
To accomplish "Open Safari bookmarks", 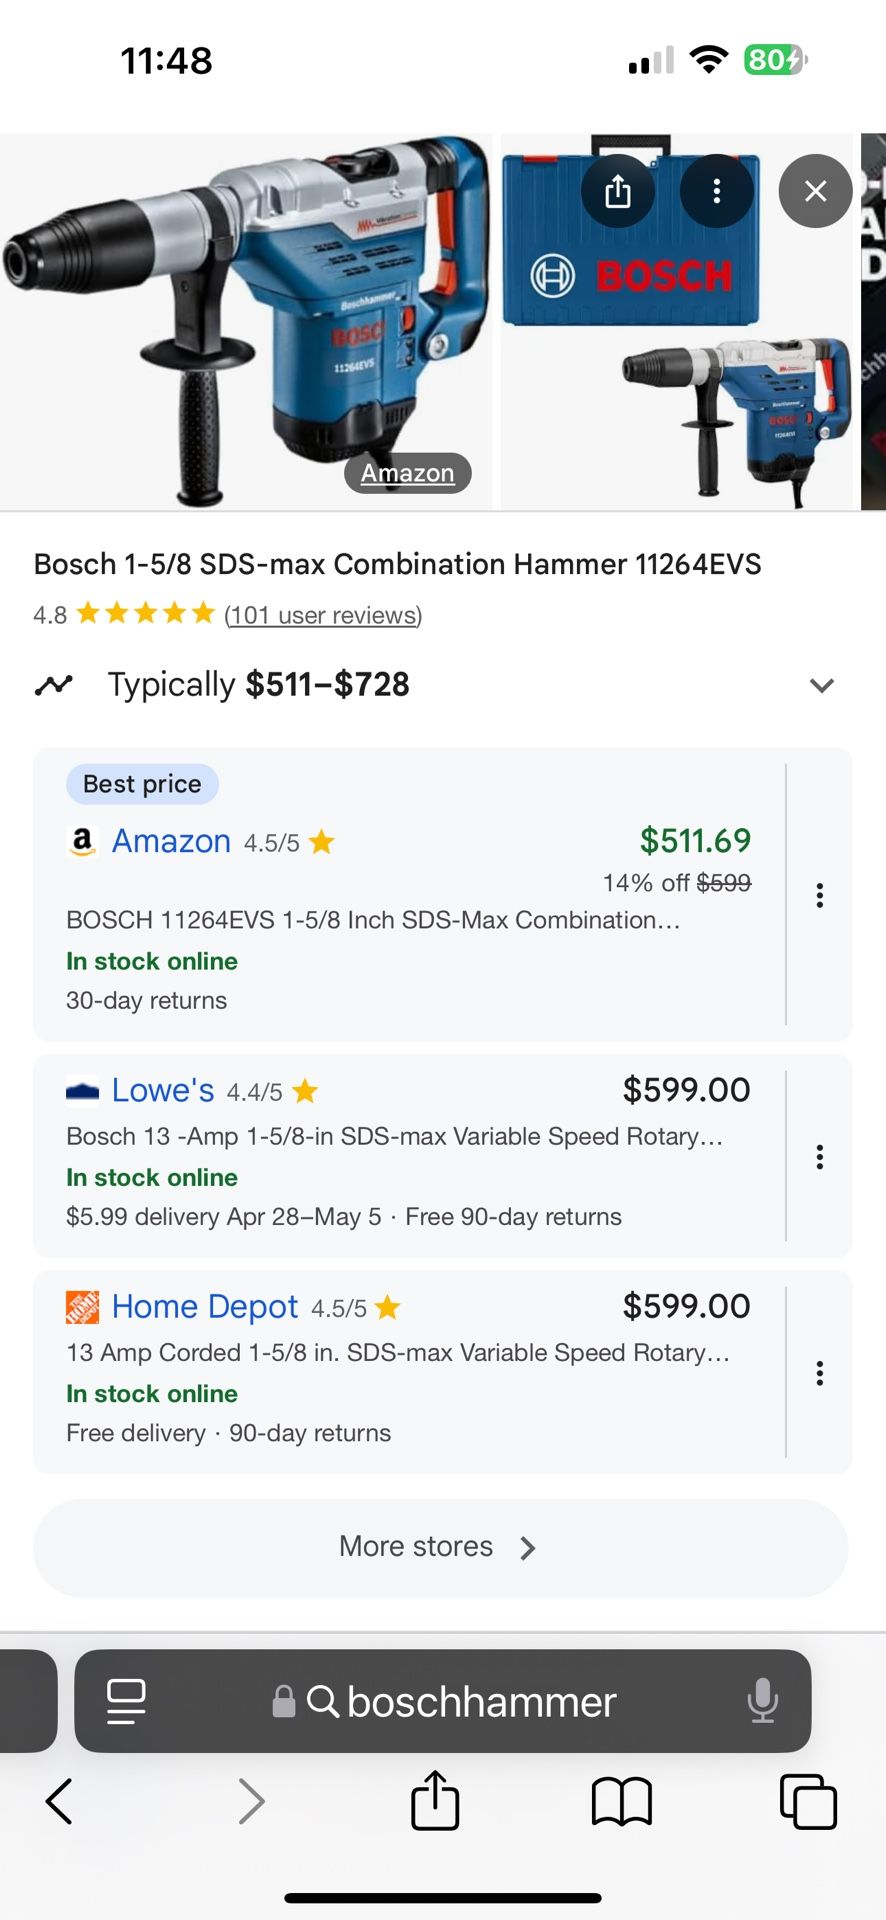I will click(621, 1802).
